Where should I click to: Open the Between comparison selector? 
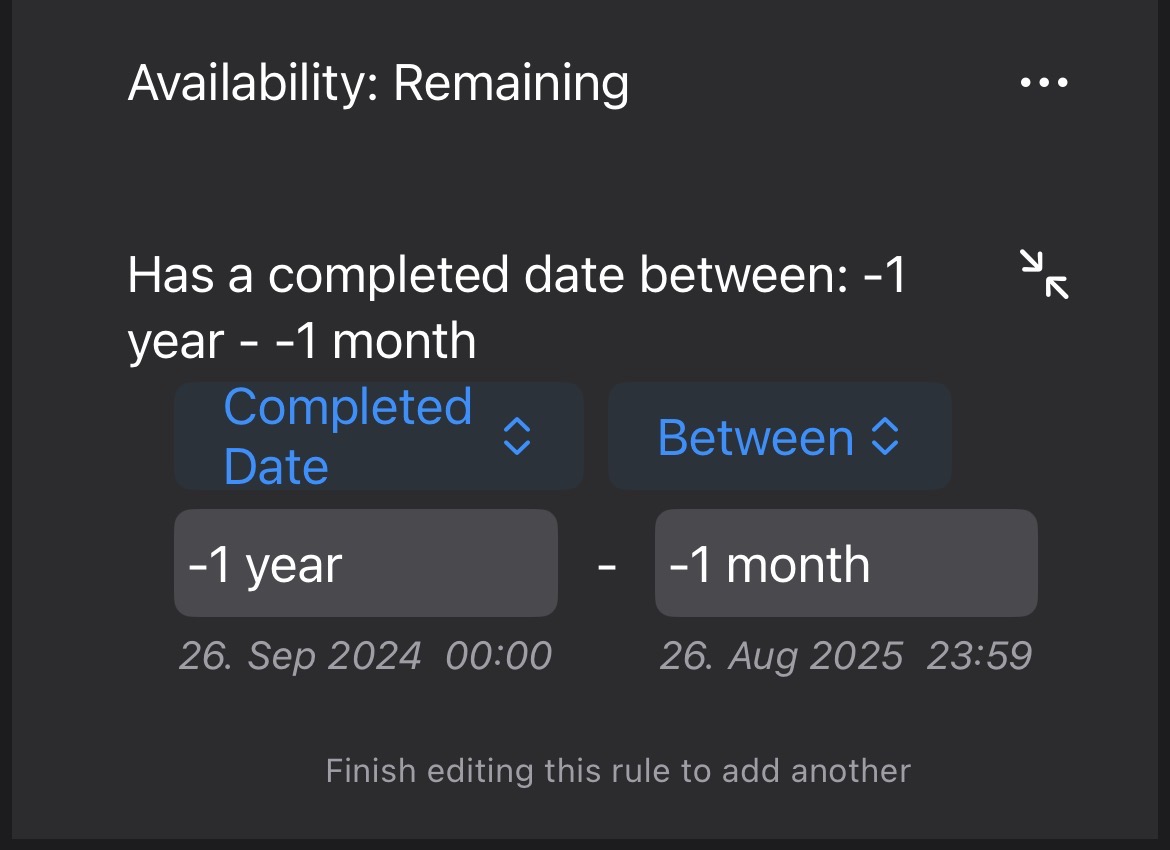pos(779,437)
